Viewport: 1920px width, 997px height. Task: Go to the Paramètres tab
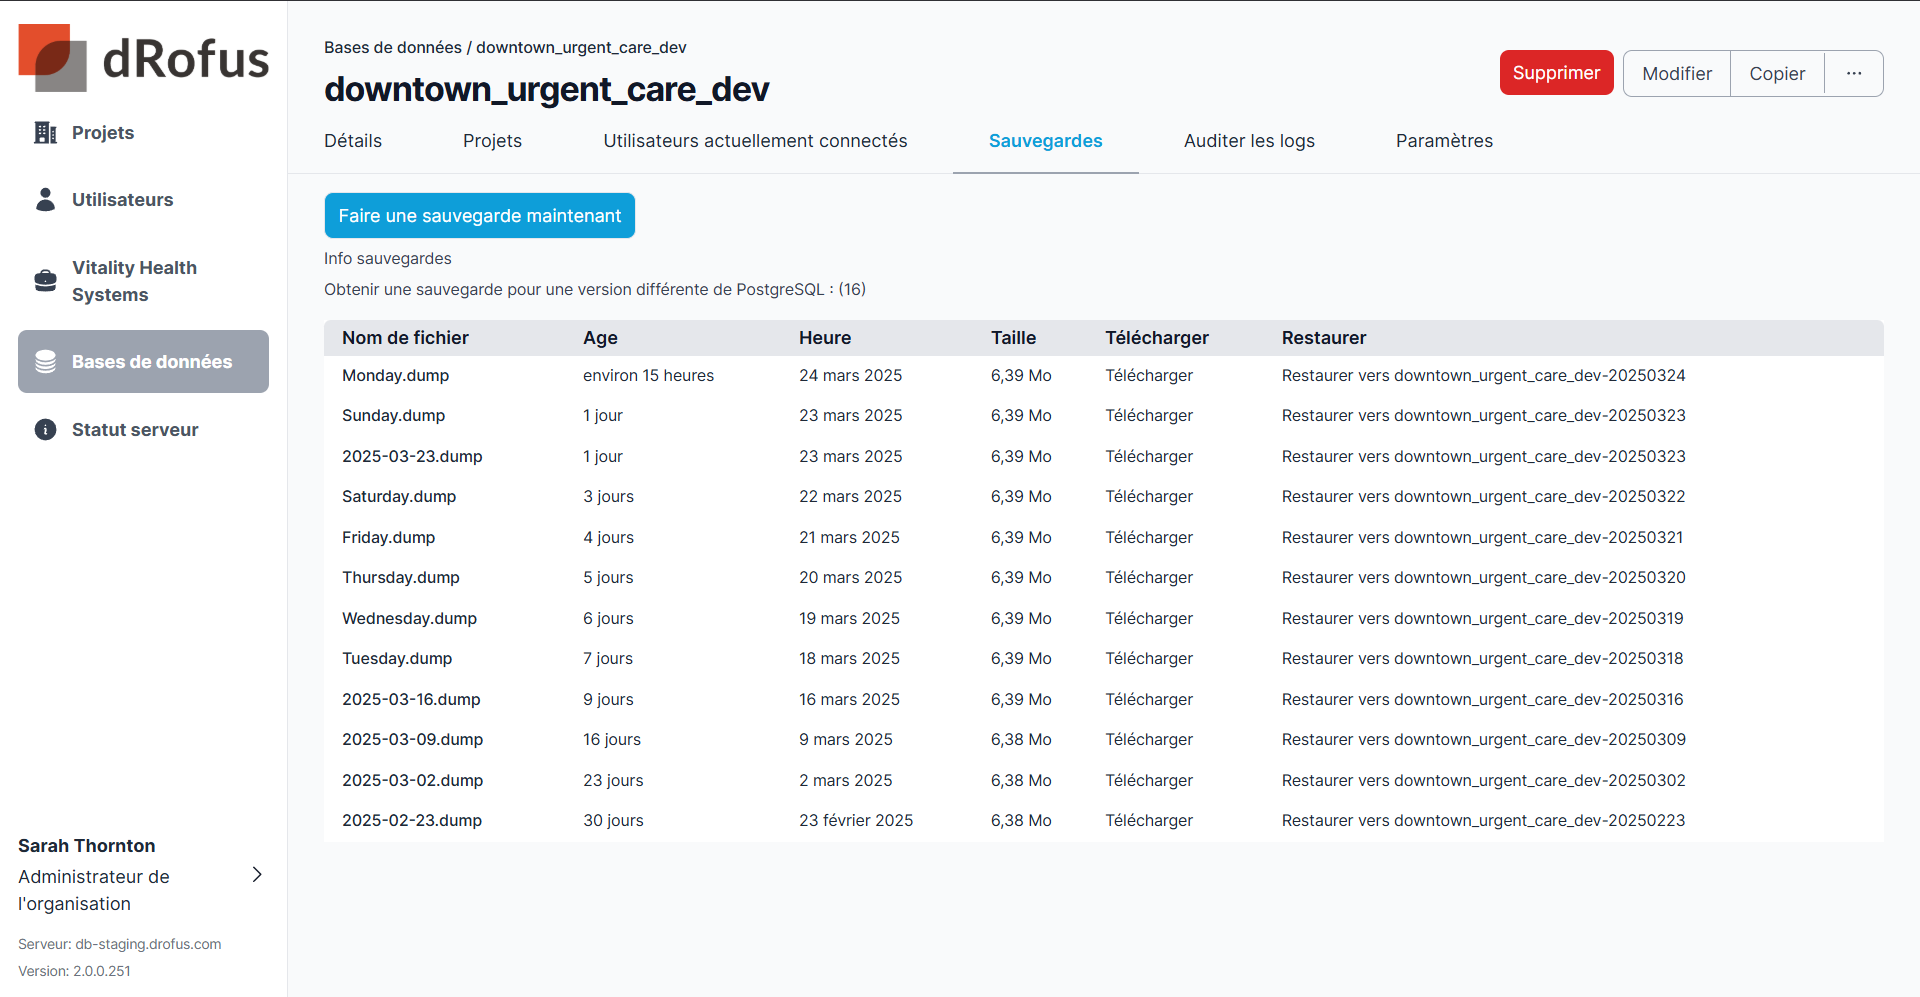[1443, 141]
